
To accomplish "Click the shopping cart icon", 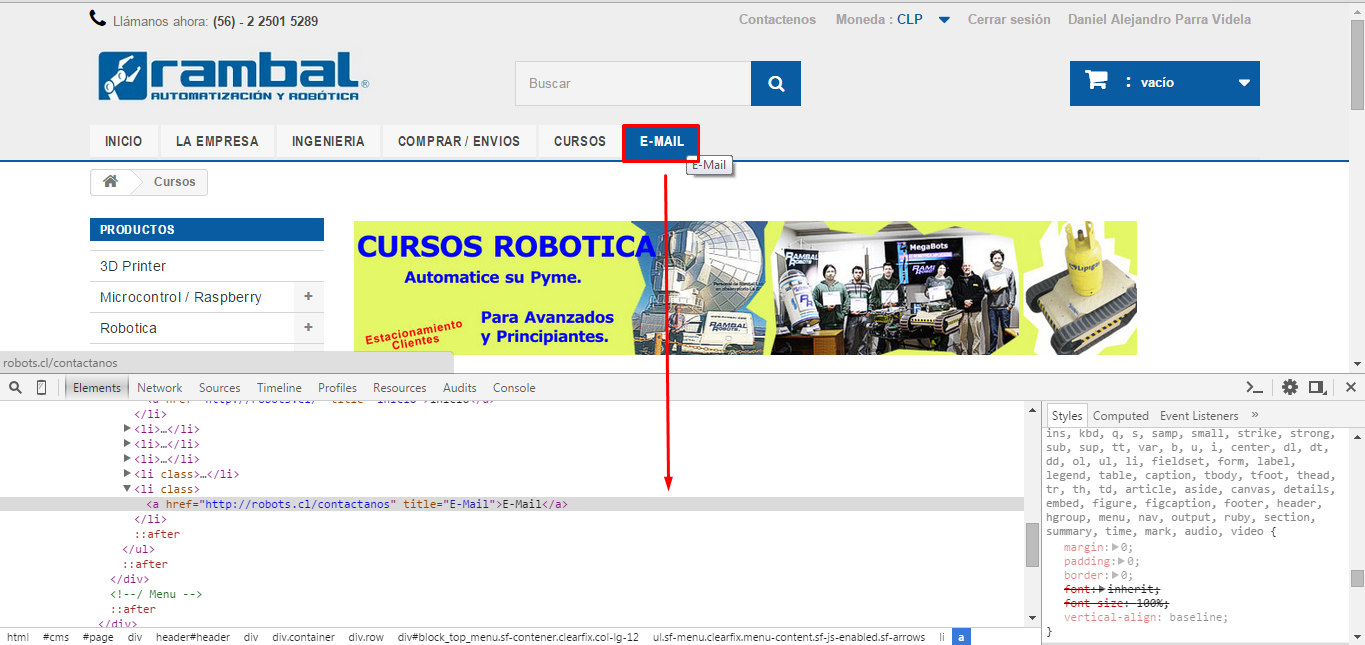I will [x=1096, y=81].
